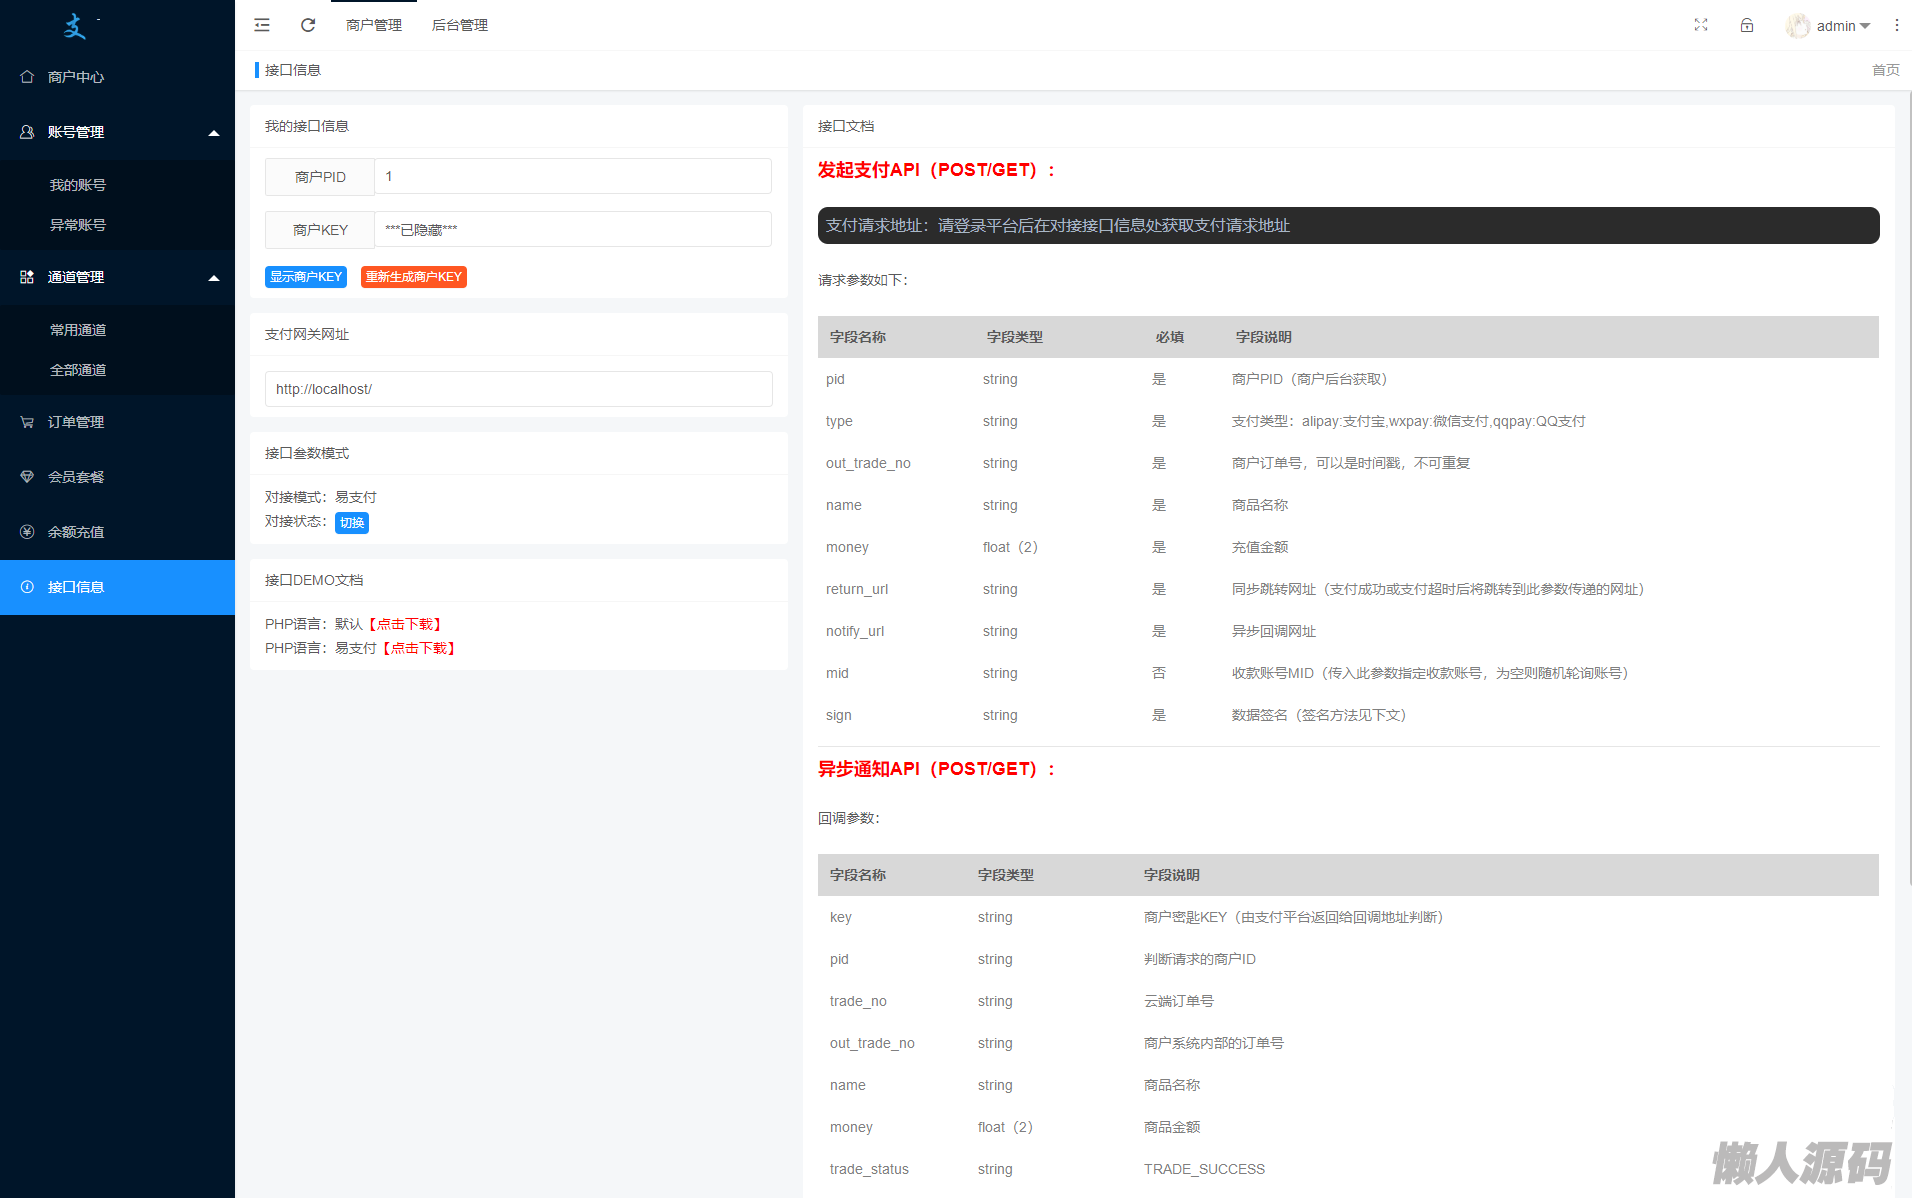1912x1198 pixels.
Task: Collapse the sidebar with the menu fold icon
Action: 262,25
